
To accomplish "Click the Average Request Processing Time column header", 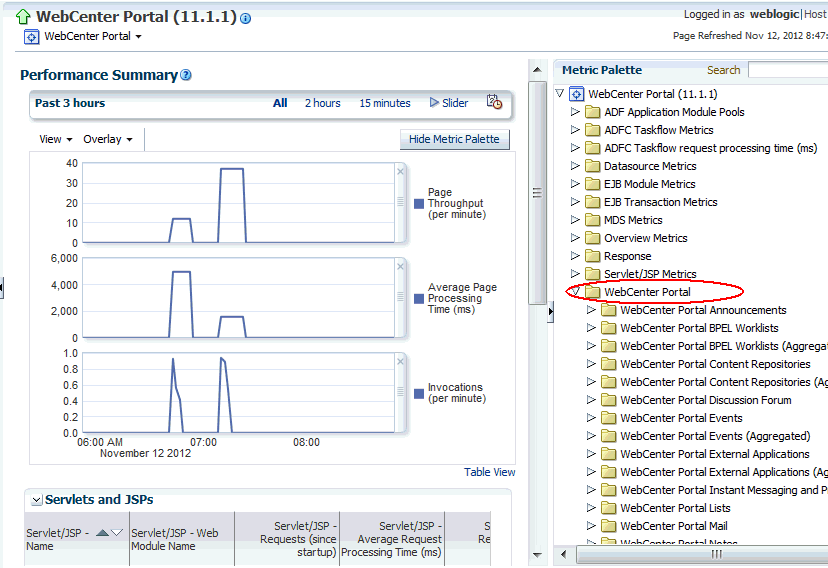I will pos(391,539).
